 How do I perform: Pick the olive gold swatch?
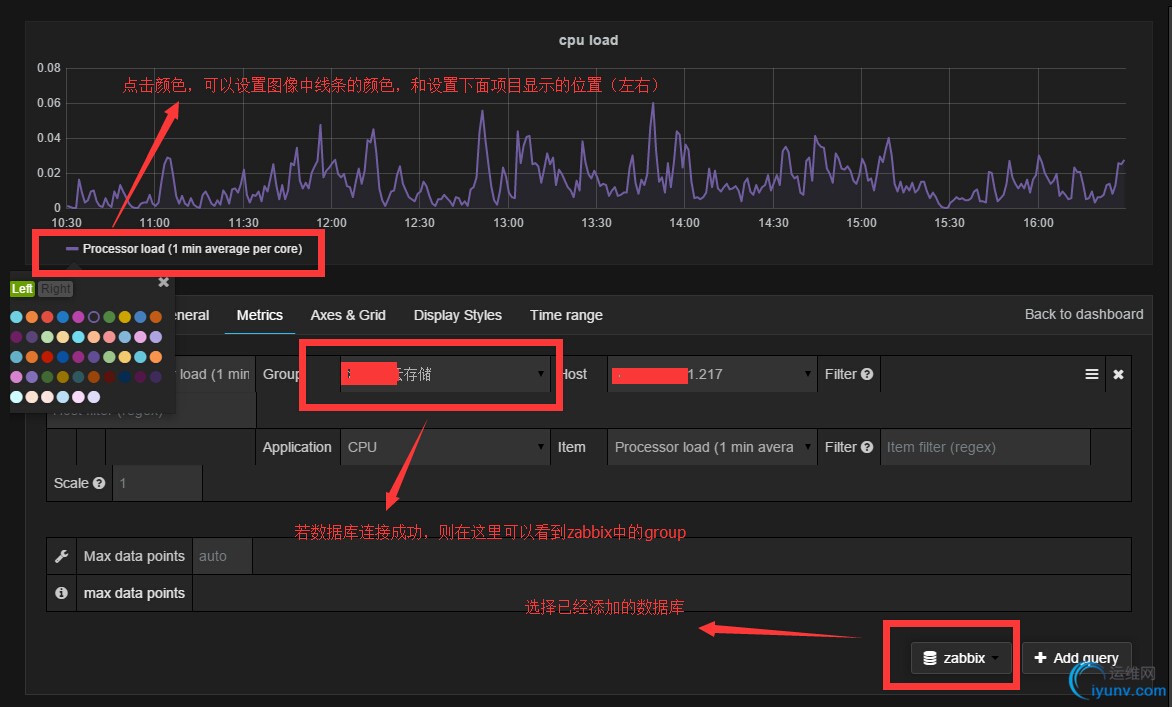[63, 377]
